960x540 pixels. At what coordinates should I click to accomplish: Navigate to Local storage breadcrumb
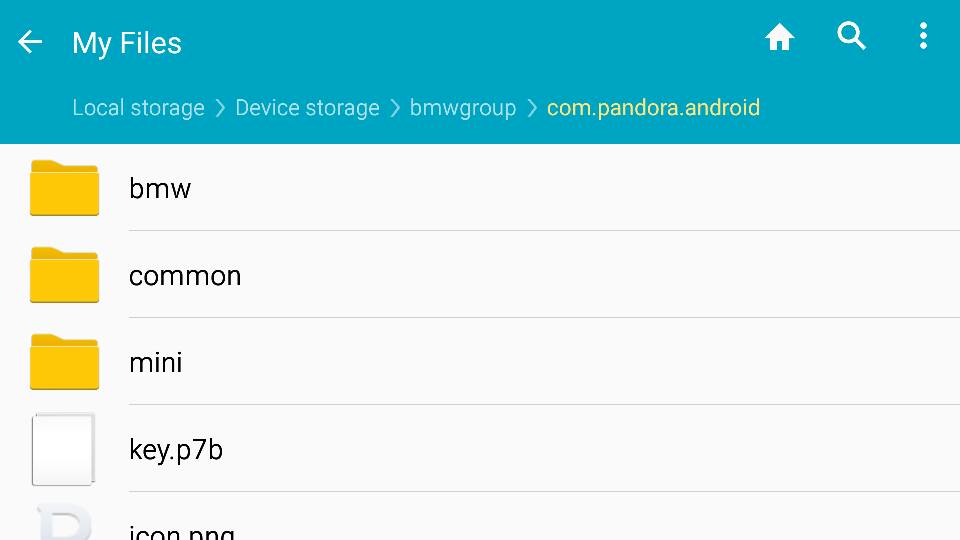pos(138,108)
